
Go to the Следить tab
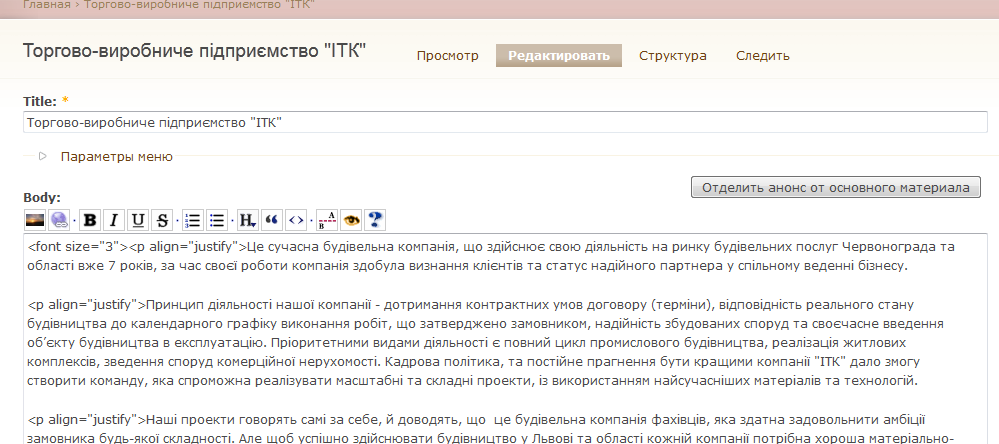coord(763,56)
